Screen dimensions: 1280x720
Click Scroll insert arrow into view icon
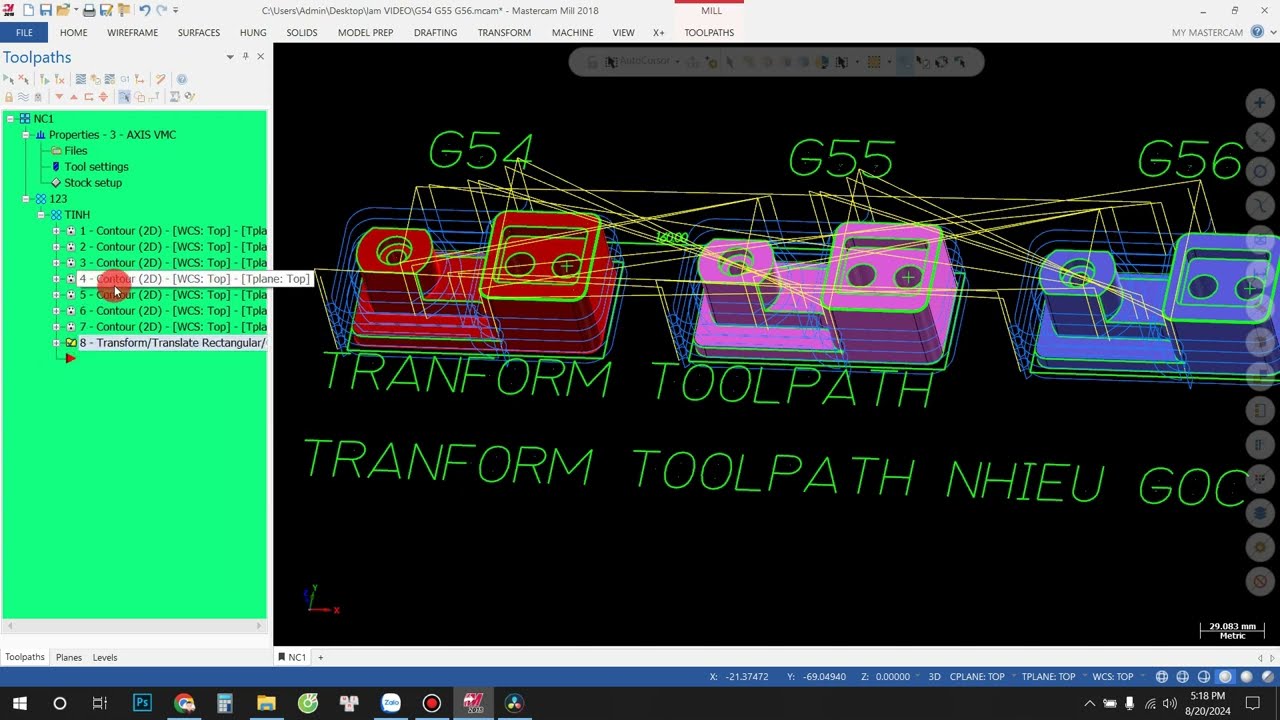tap(103, 97)
